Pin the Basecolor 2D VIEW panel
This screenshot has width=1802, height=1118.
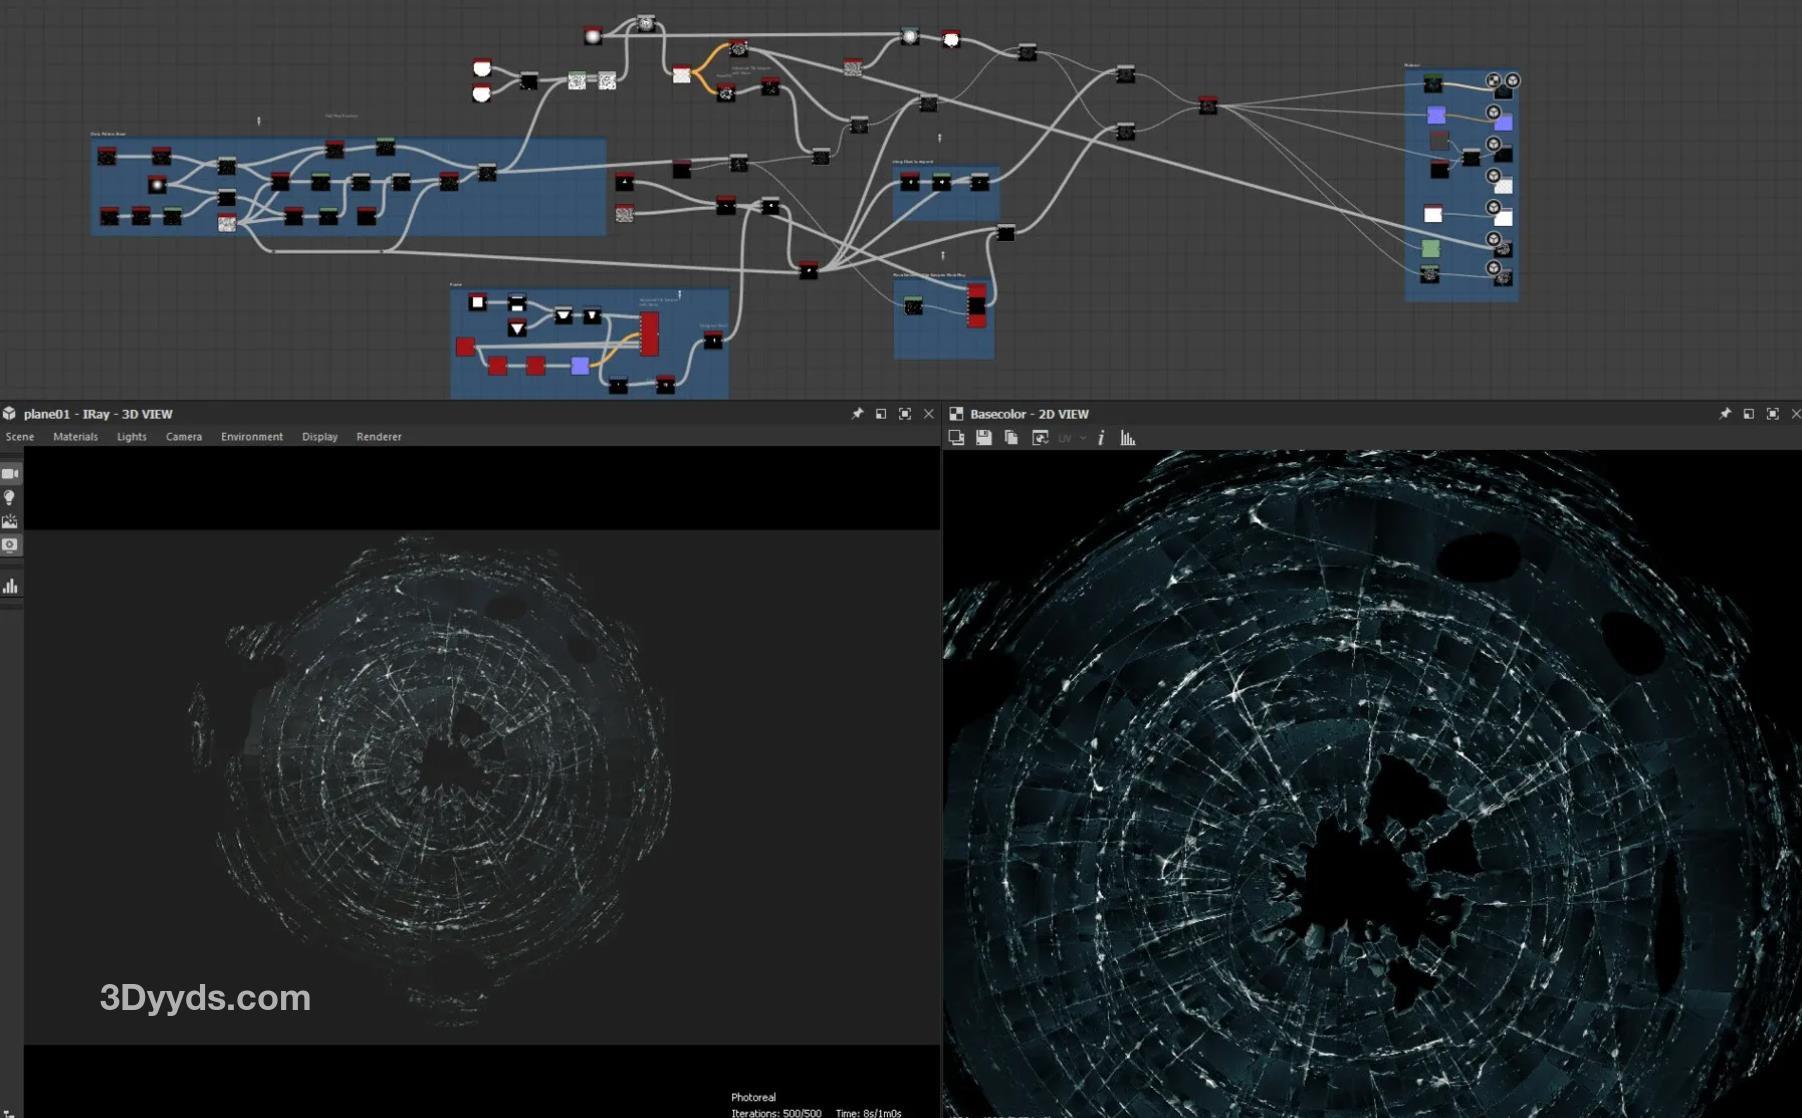tap(1725, 414)
